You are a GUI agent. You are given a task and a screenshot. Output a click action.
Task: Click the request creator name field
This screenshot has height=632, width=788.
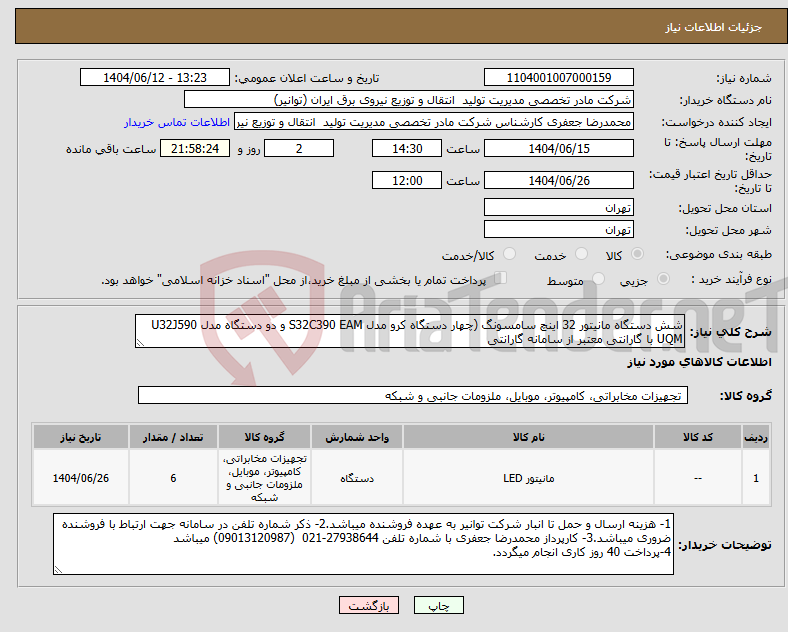434,122
